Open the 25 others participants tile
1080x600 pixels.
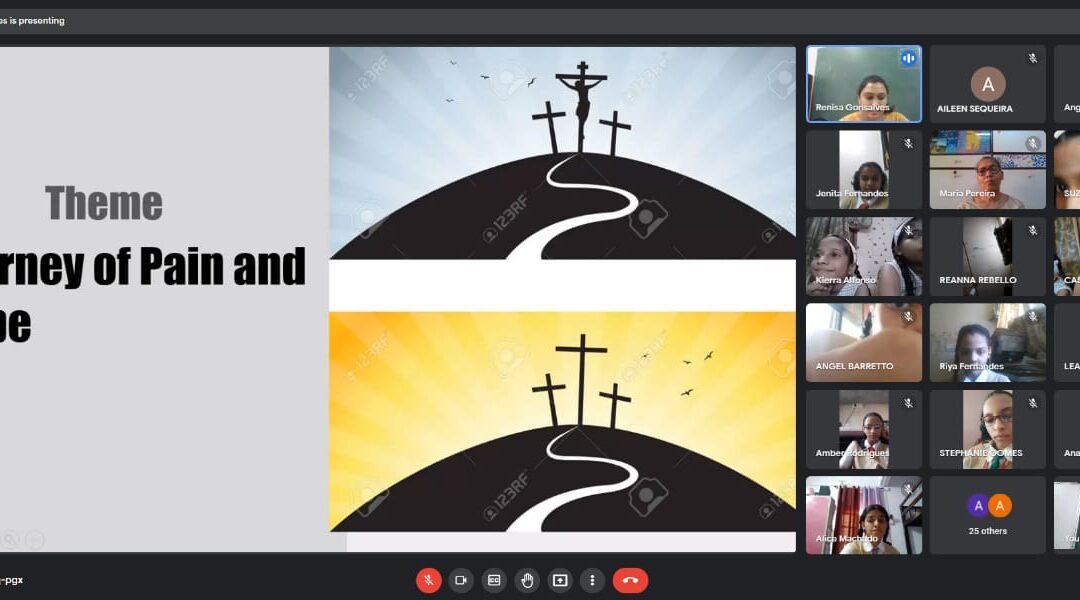click(x=988, y=515)
